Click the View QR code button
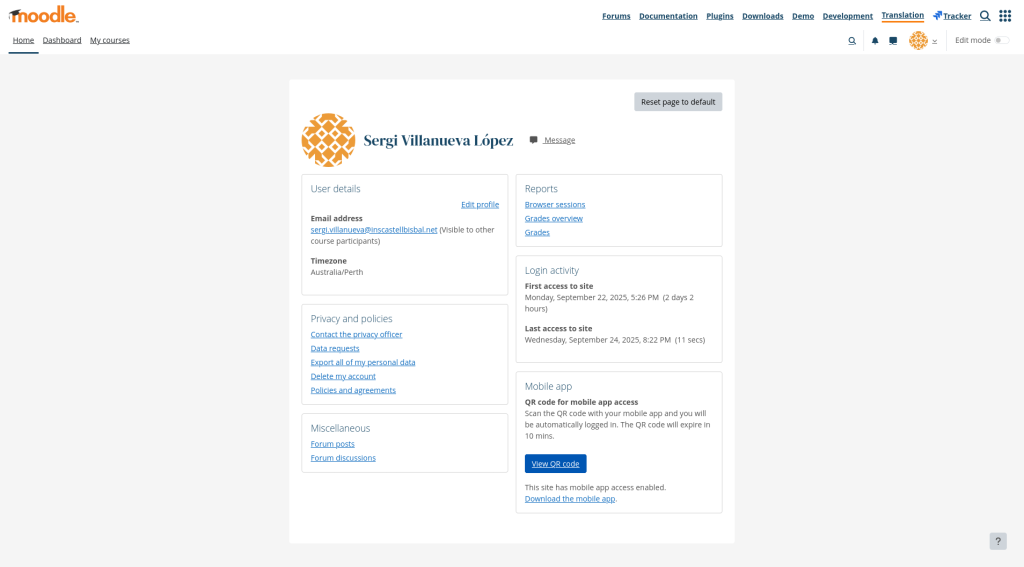Screen dimensions: 1024x567 click(x=555, y=464)
